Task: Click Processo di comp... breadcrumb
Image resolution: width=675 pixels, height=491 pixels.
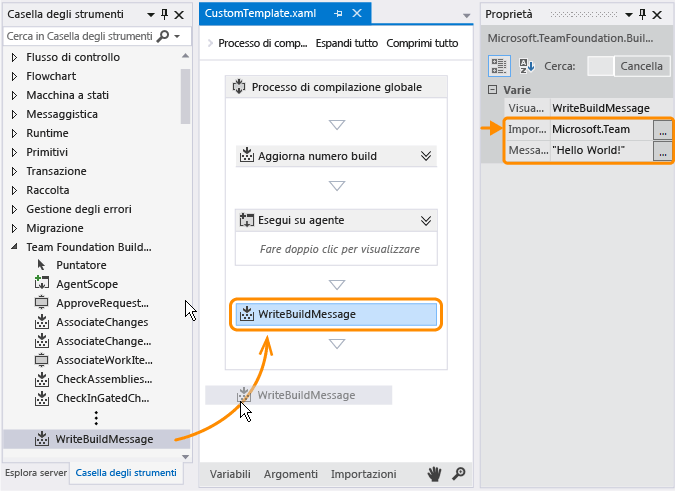Action: coord(263,43)
